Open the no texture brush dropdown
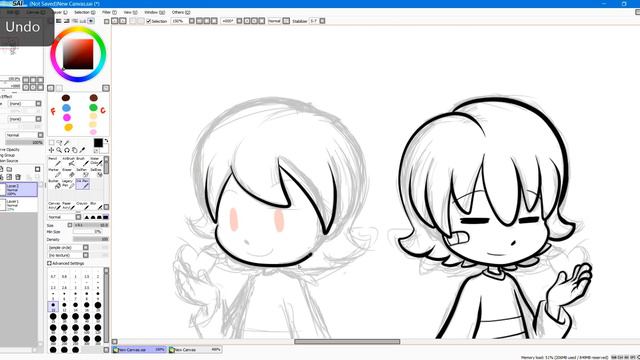Screen dimensions: 640x360 pos(68,255)
